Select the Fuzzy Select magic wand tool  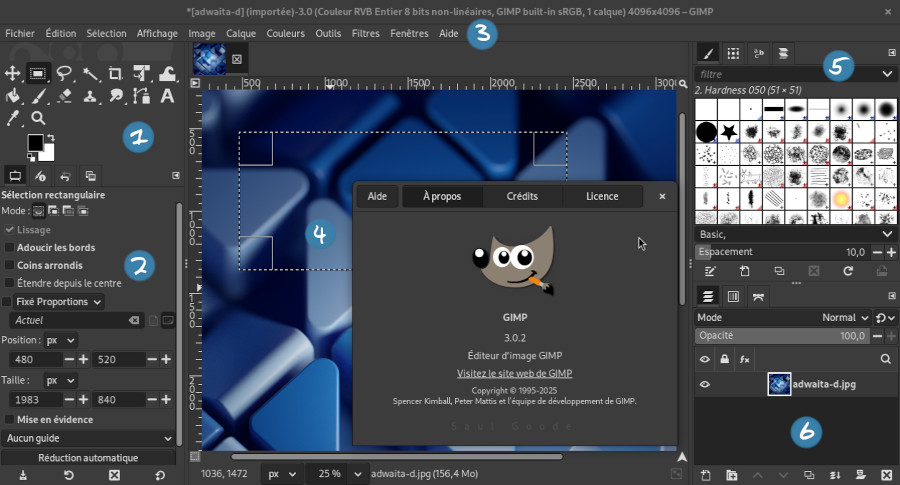(90, 73)
